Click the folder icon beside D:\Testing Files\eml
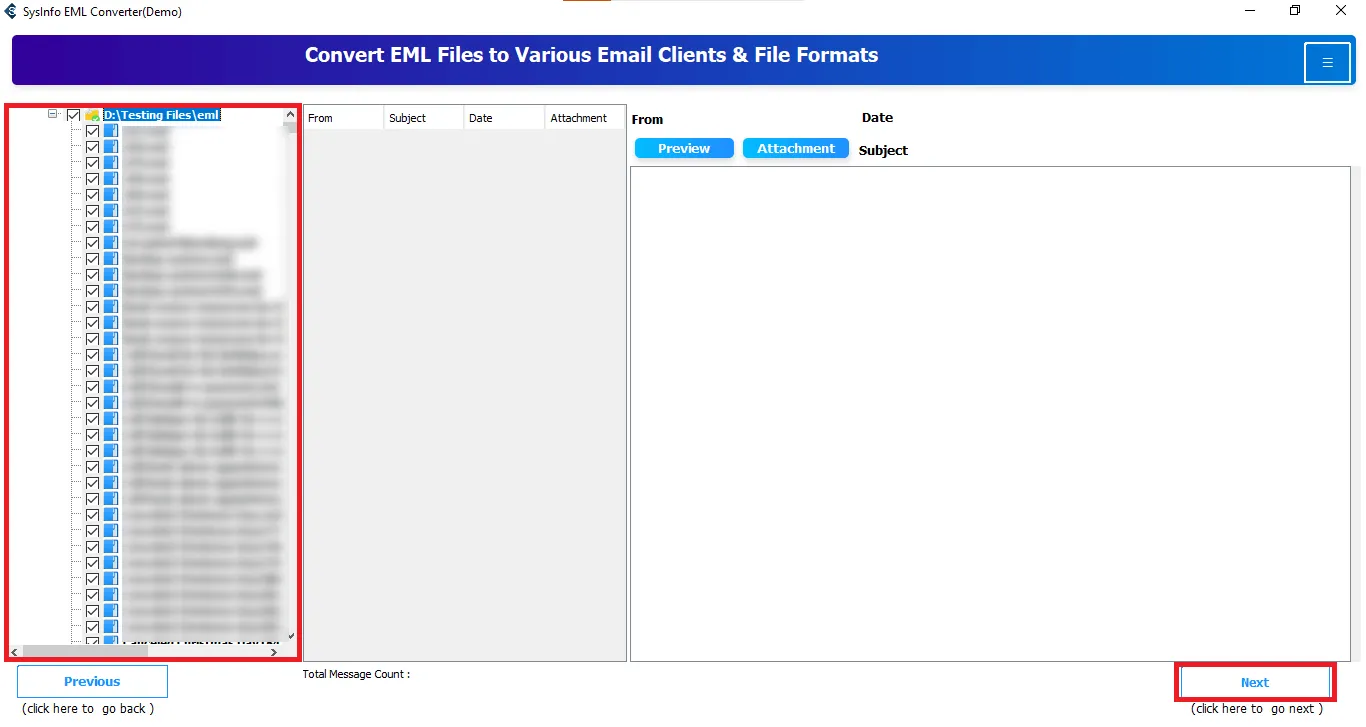The image size is (1366, 727). [93, 115]
